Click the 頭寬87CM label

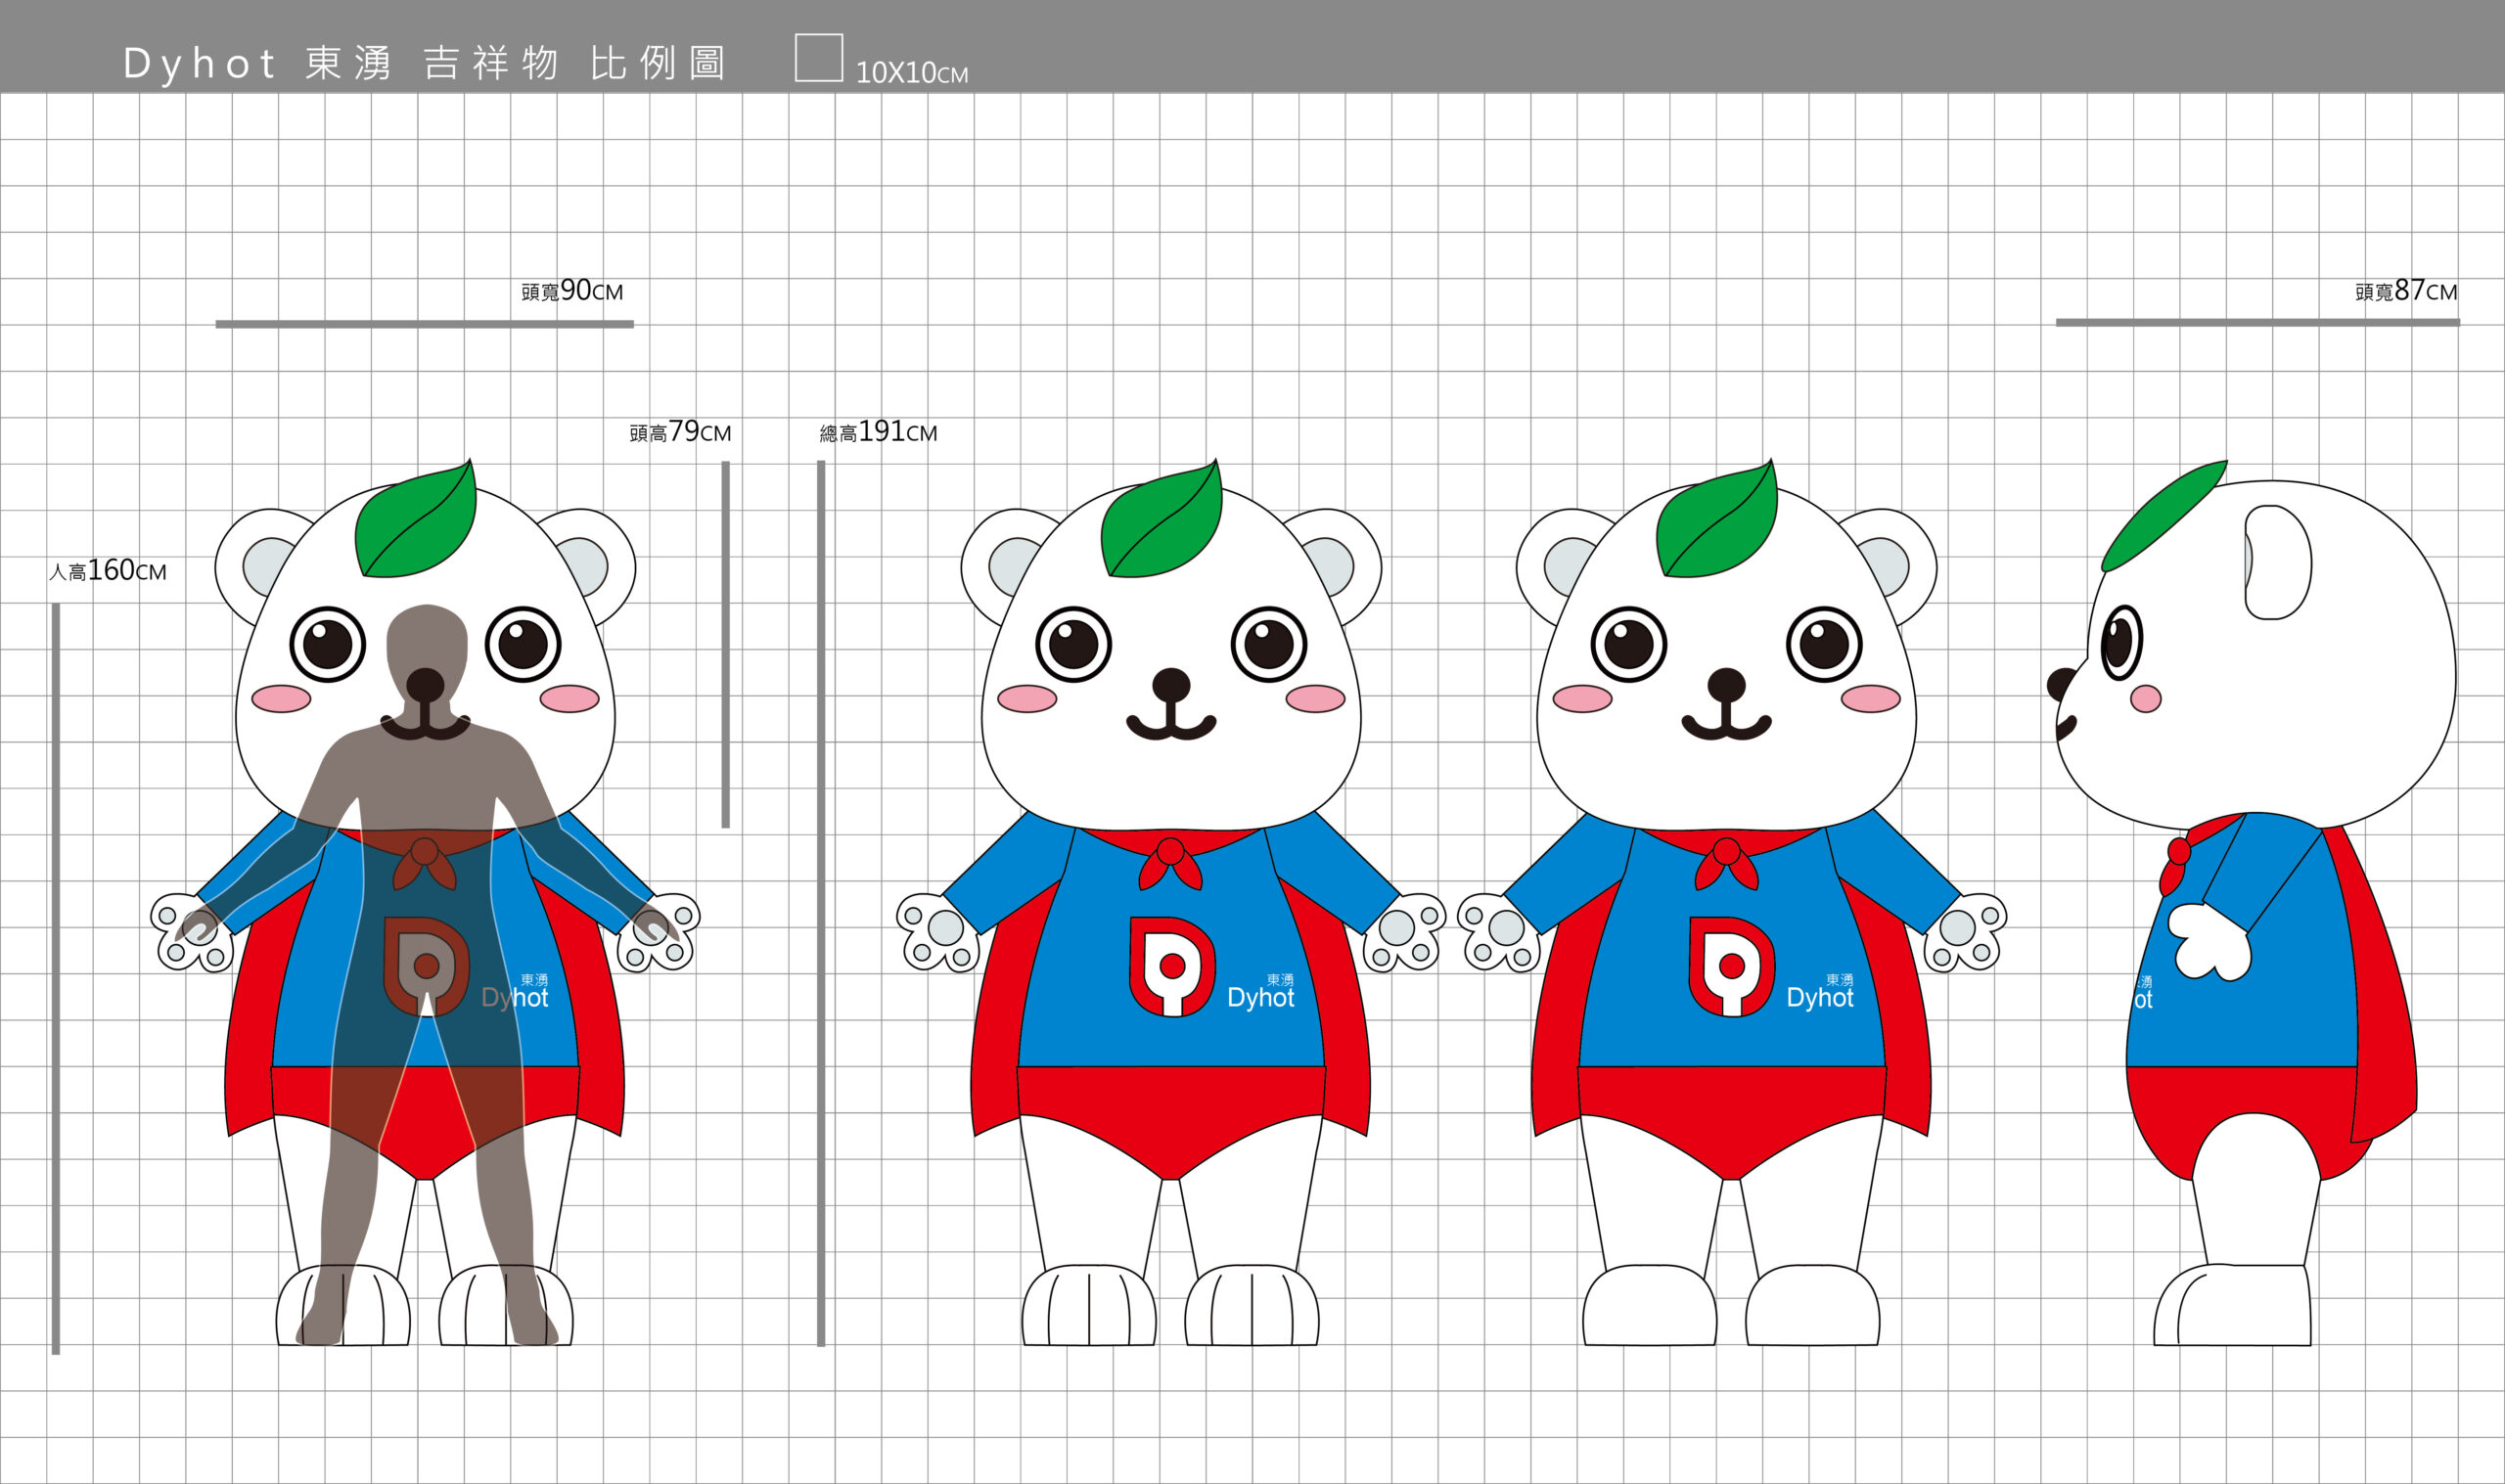[x=2405, y=291]
